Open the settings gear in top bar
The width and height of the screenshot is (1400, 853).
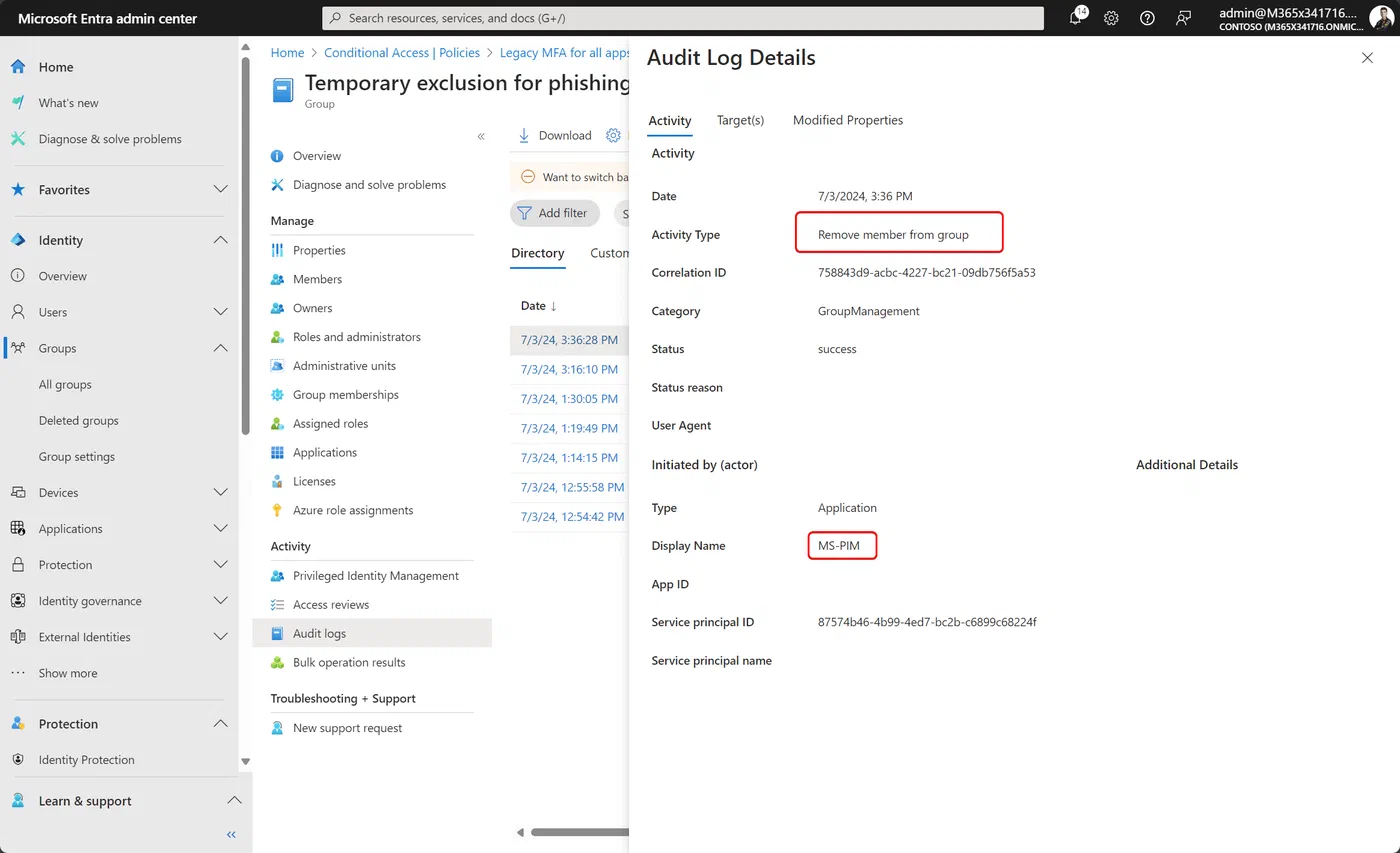1111,18
